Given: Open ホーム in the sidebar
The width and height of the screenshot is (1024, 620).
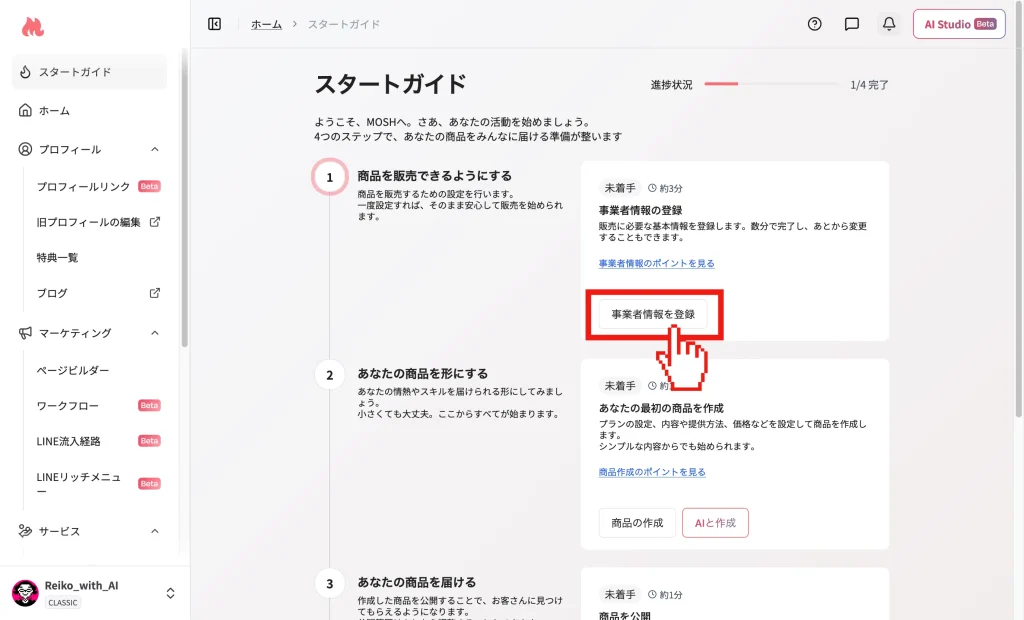Looking at the screenshot, I should pos(89,110).
